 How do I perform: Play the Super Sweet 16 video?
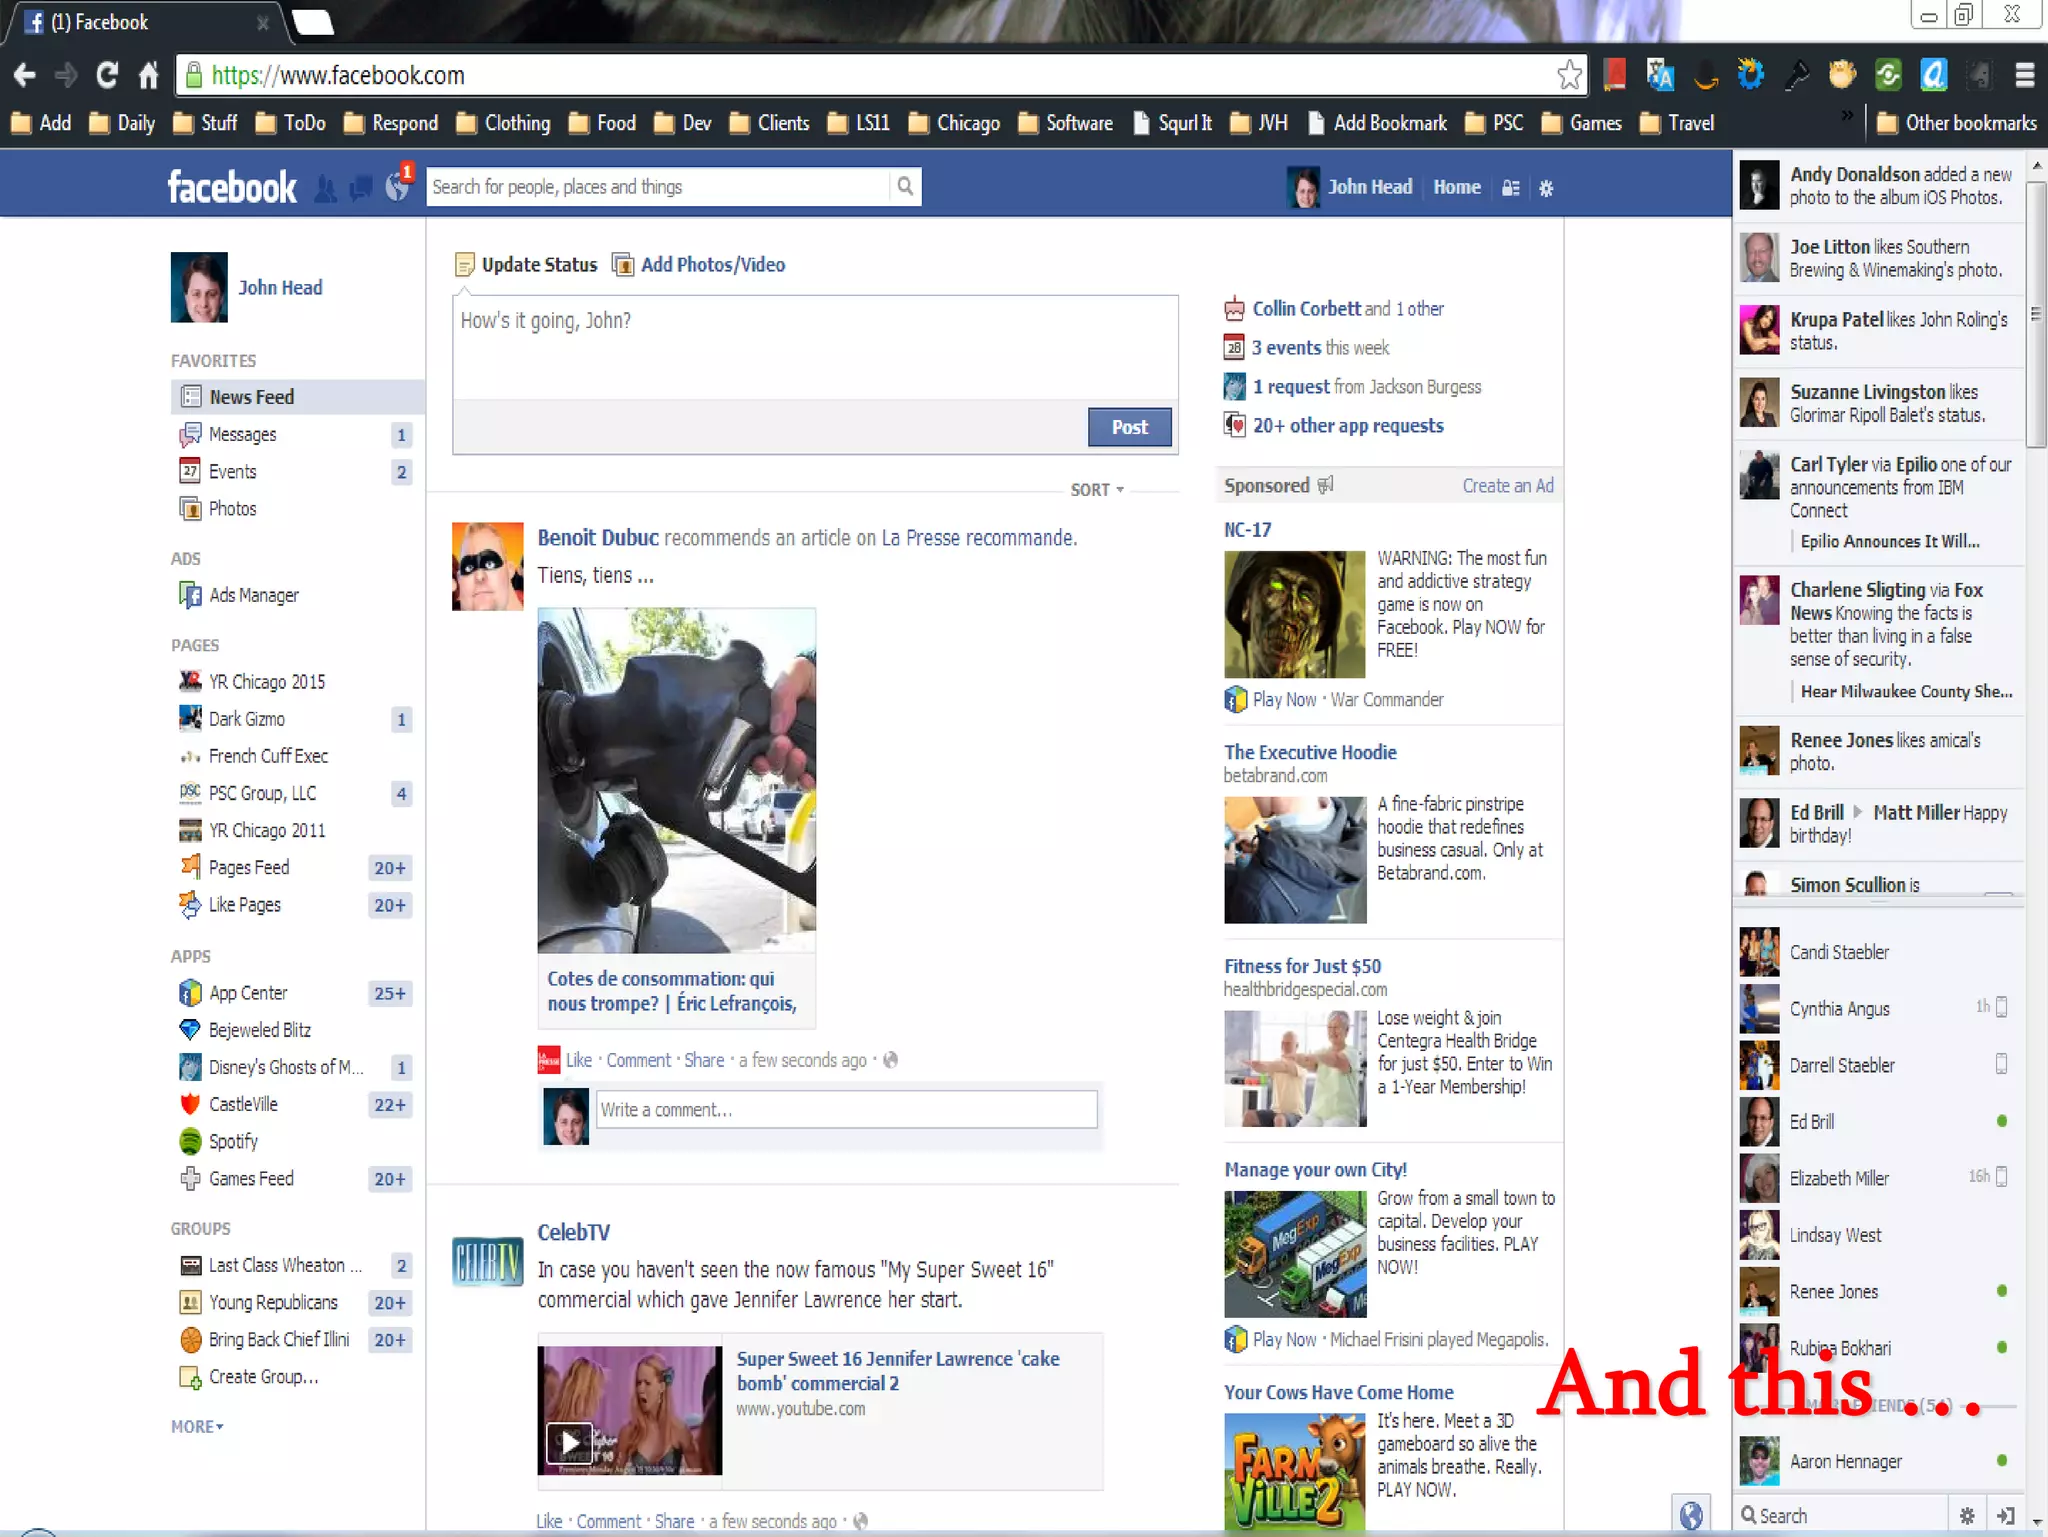[x=569, y=1441]
